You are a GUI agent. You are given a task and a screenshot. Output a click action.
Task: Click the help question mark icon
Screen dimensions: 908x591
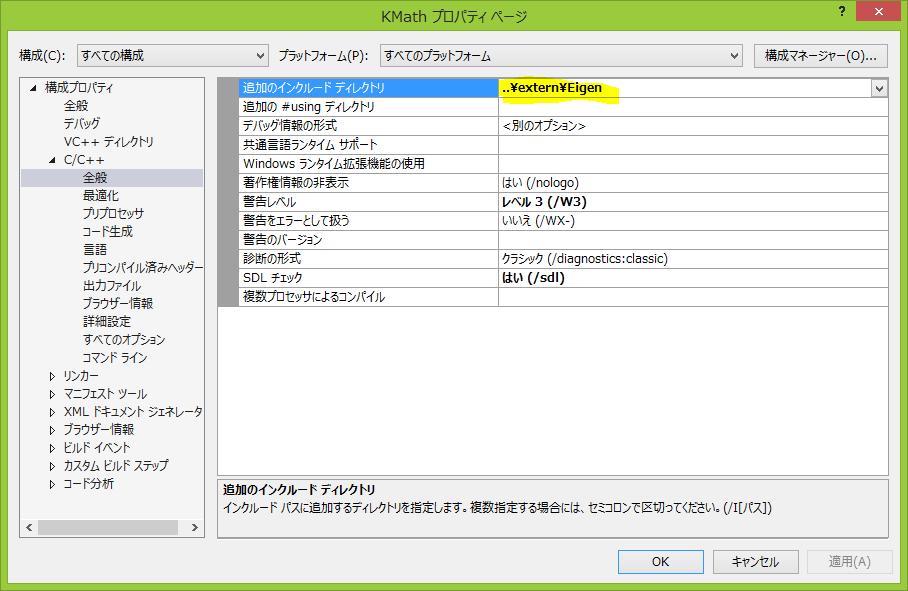tap(842, 12)
